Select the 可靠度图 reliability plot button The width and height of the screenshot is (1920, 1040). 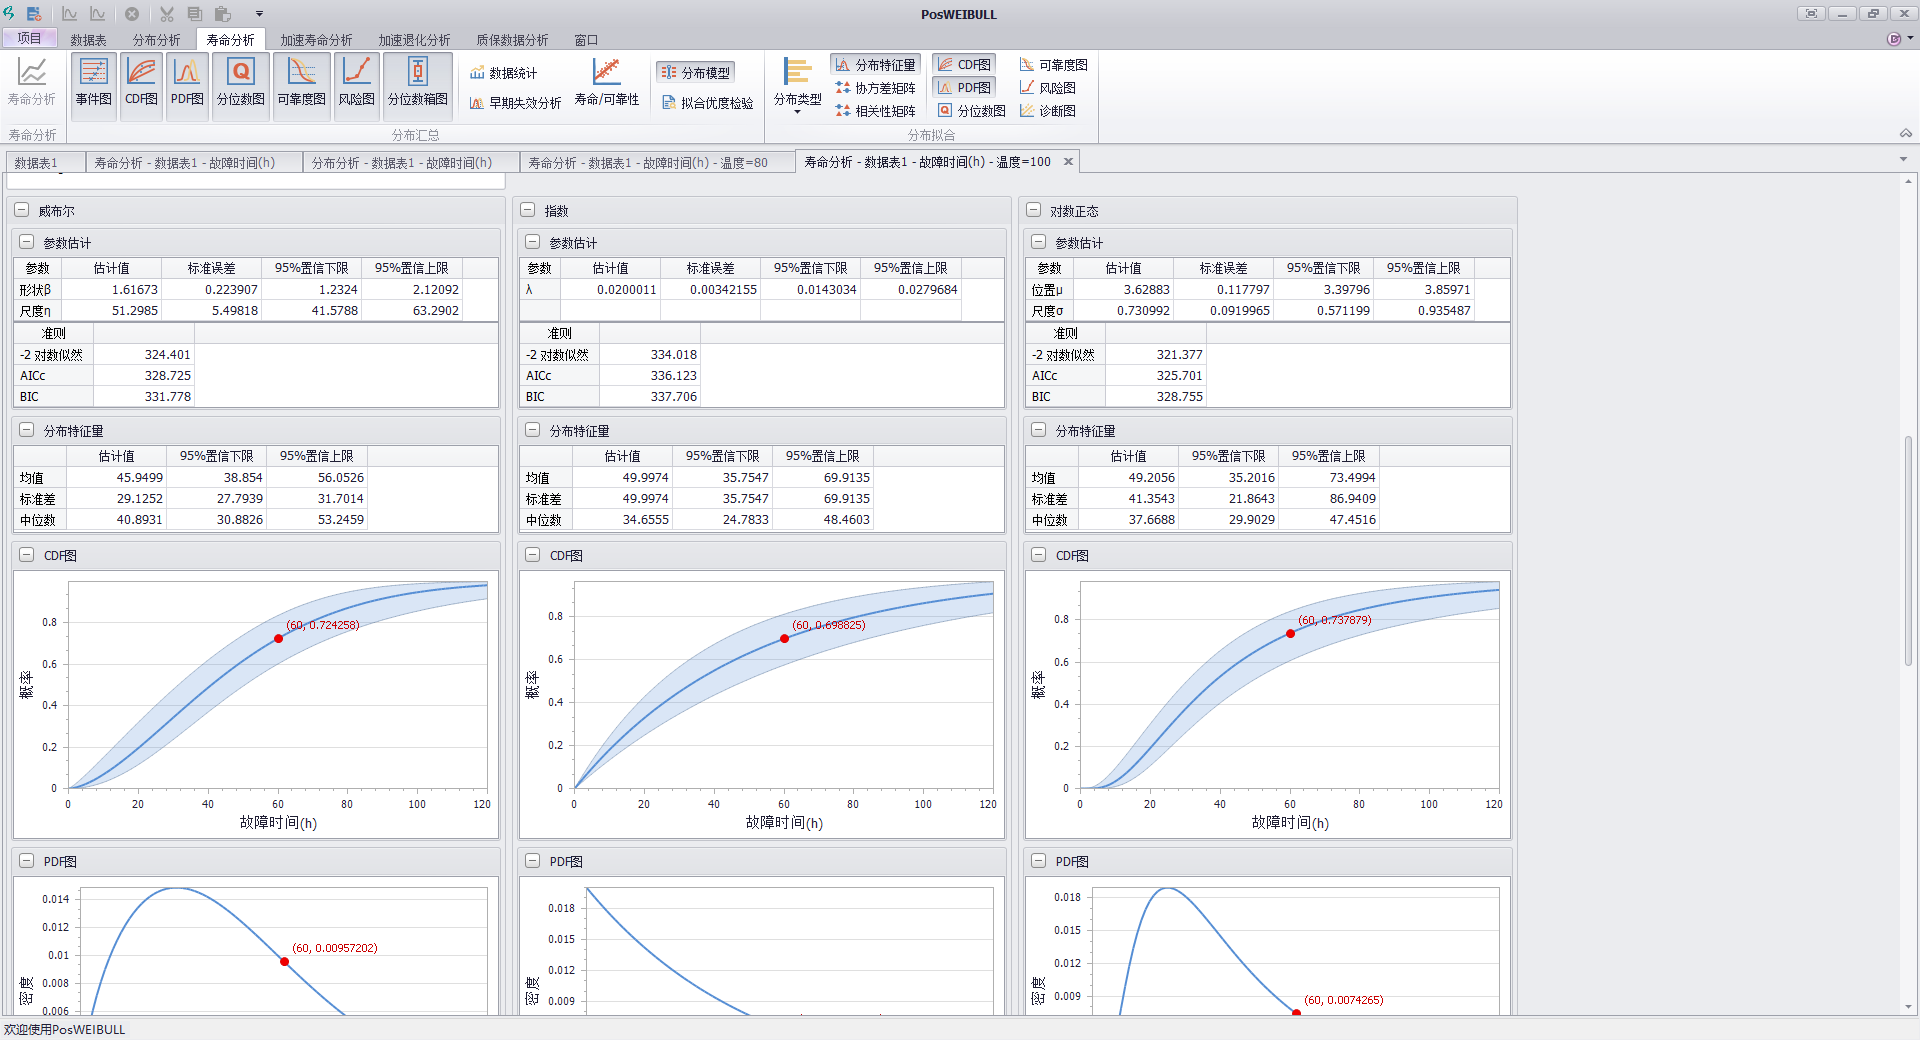click(x=301, y=86)
